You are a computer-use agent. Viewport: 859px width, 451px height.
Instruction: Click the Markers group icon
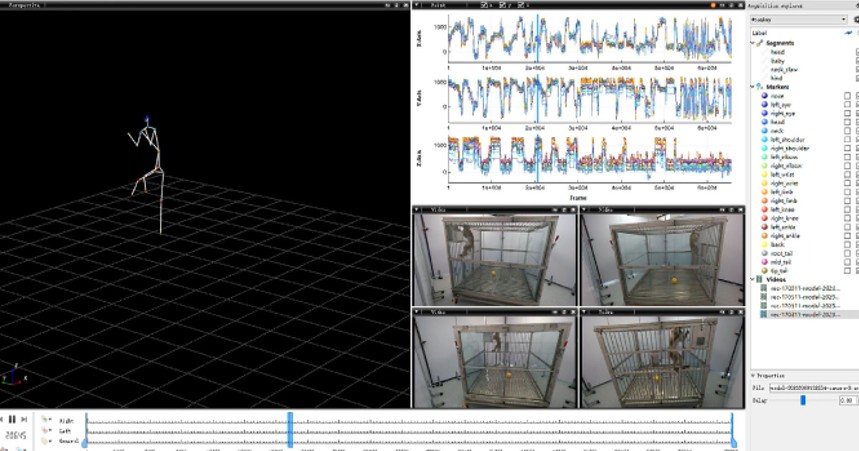point(760,86)
